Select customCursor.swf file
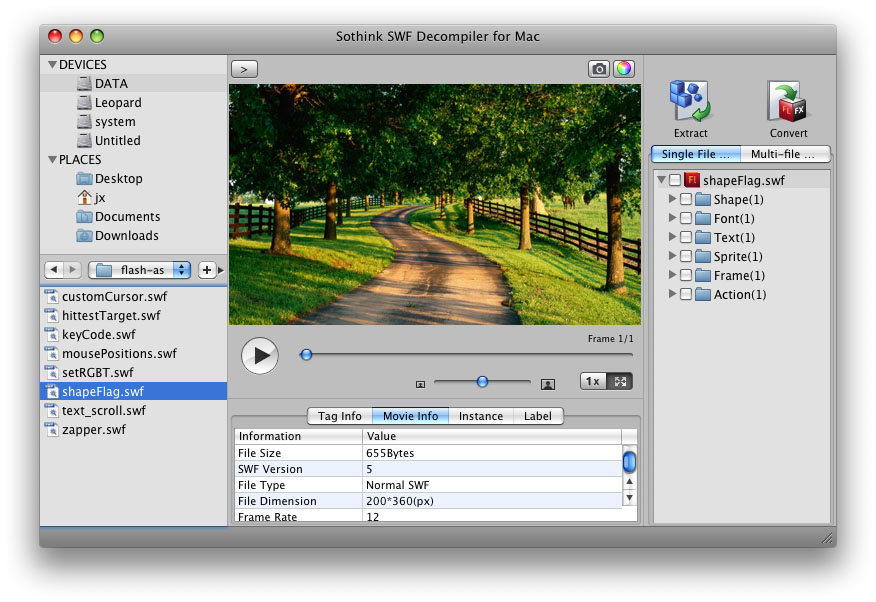The image size is (876, 602). 134,297
